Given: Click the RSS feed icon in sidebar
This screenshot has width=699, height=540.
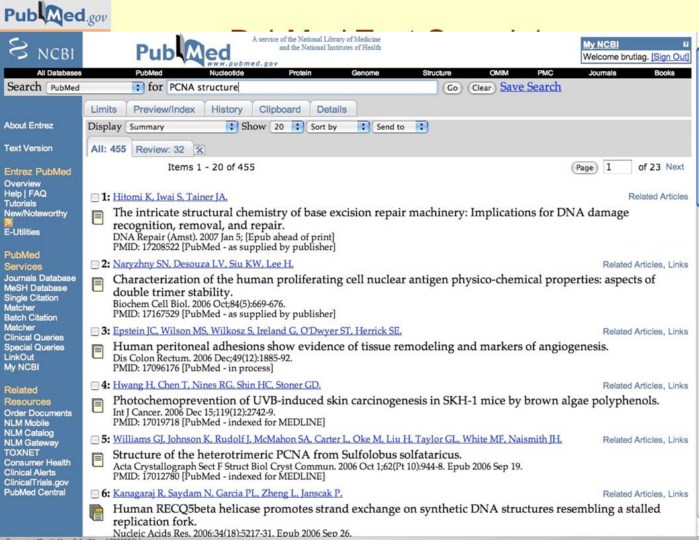Looking at the screenshot, I should point(9,222).
